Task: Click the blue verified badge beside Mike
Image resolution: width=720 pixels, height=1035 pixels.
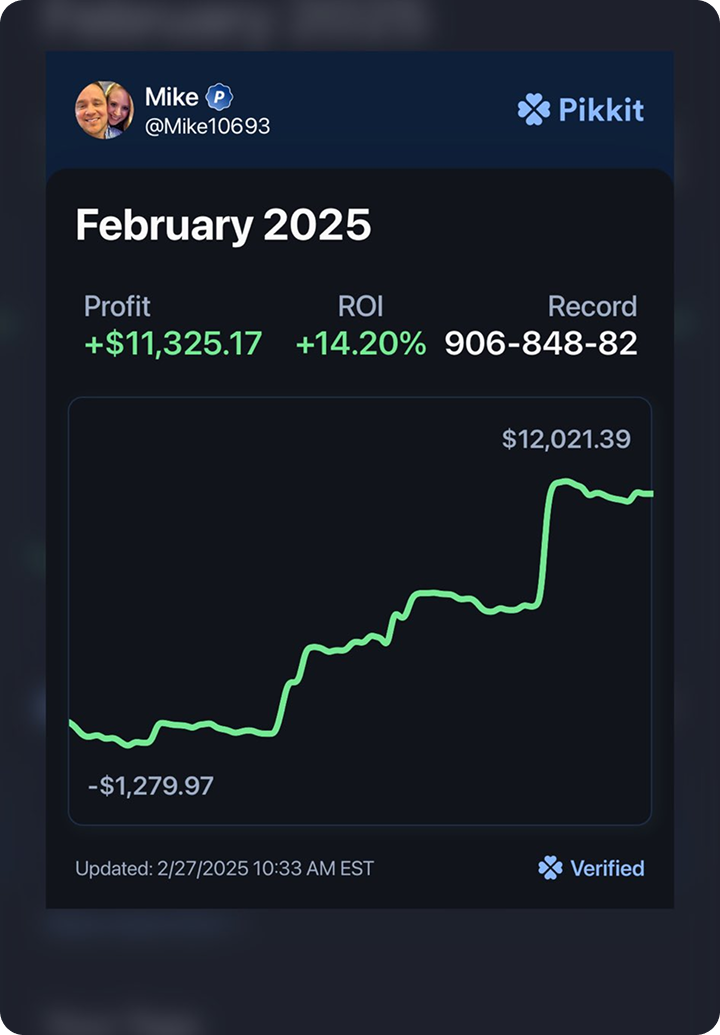Action: (219, 98)
